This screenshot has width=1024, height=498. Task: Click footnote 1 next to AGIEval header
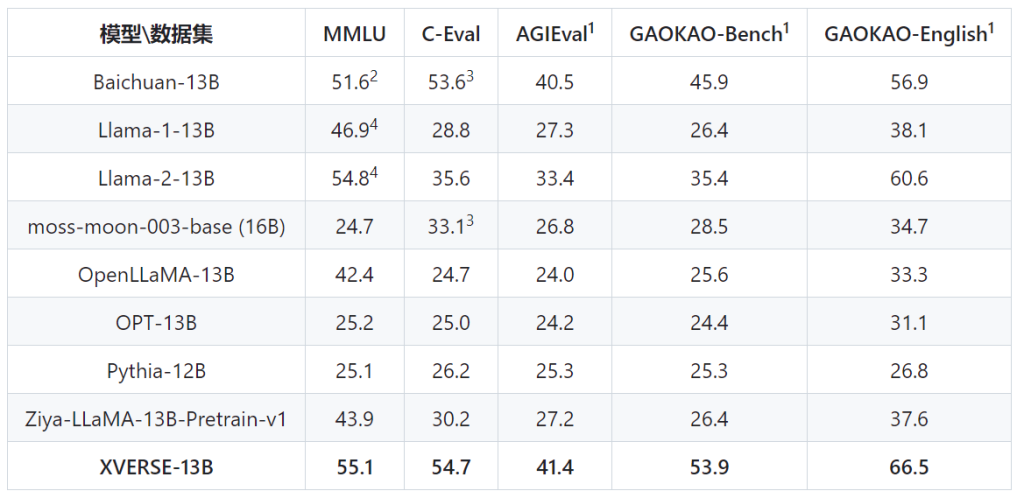(592, 28)
